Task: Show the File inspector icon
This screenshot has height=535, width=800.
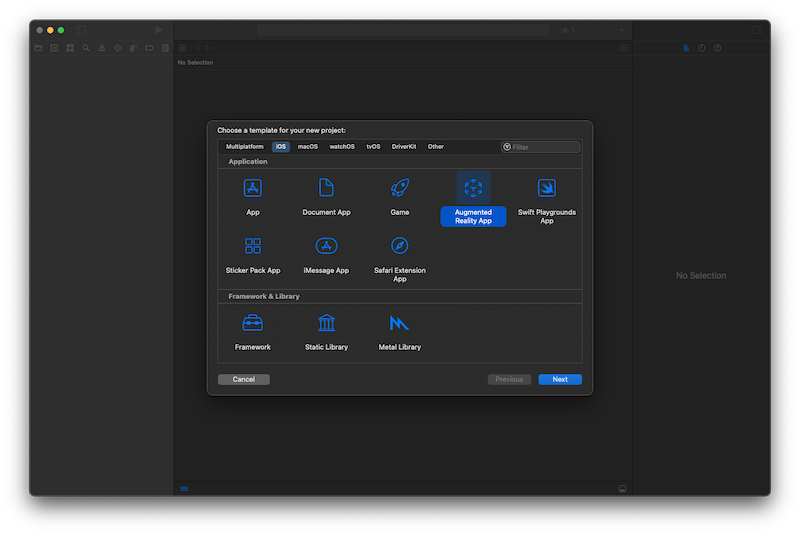Action: [686, 48]
